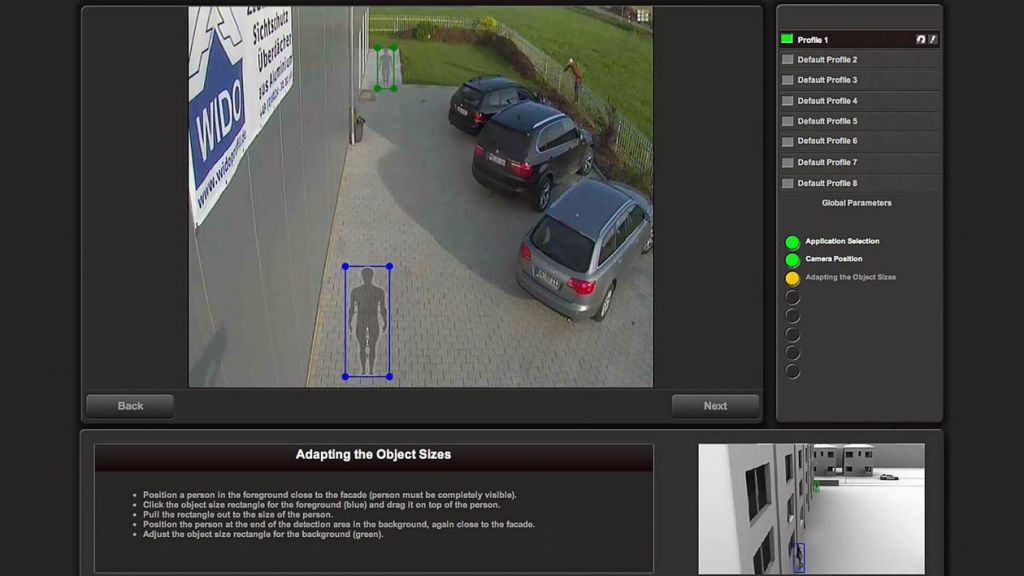
Task: Select Default Profile 6 in the list
Action: coord(827,141)
